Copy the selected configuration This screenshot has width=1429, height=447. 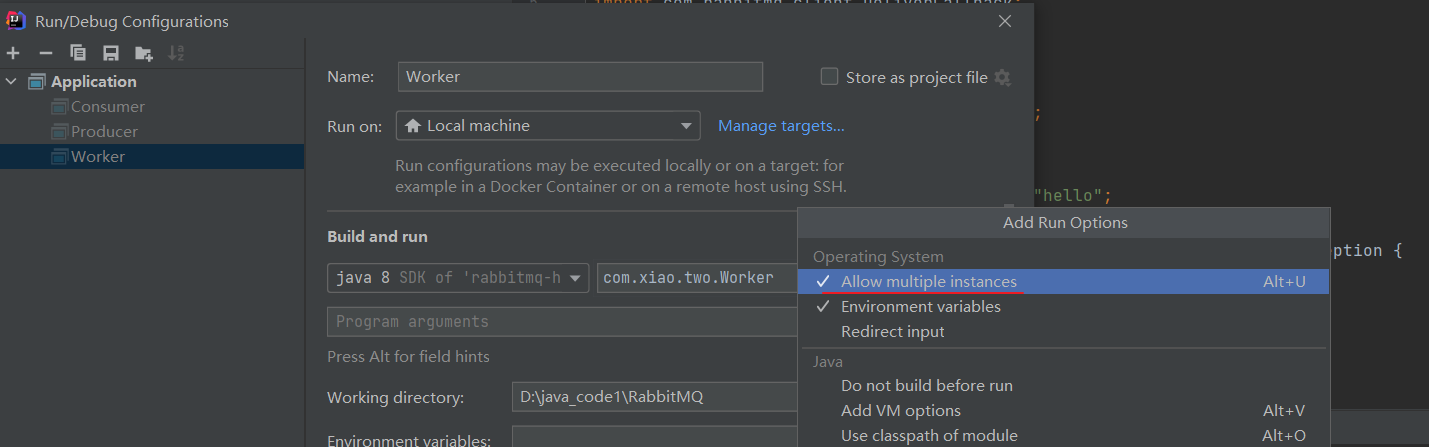click(x=78, y=53)
